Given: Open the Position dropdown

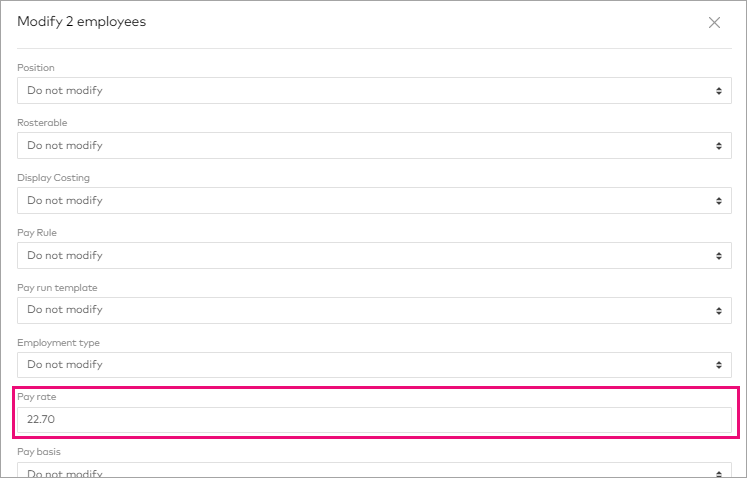Looking at the screenshot, I should [x=373, y=91].
